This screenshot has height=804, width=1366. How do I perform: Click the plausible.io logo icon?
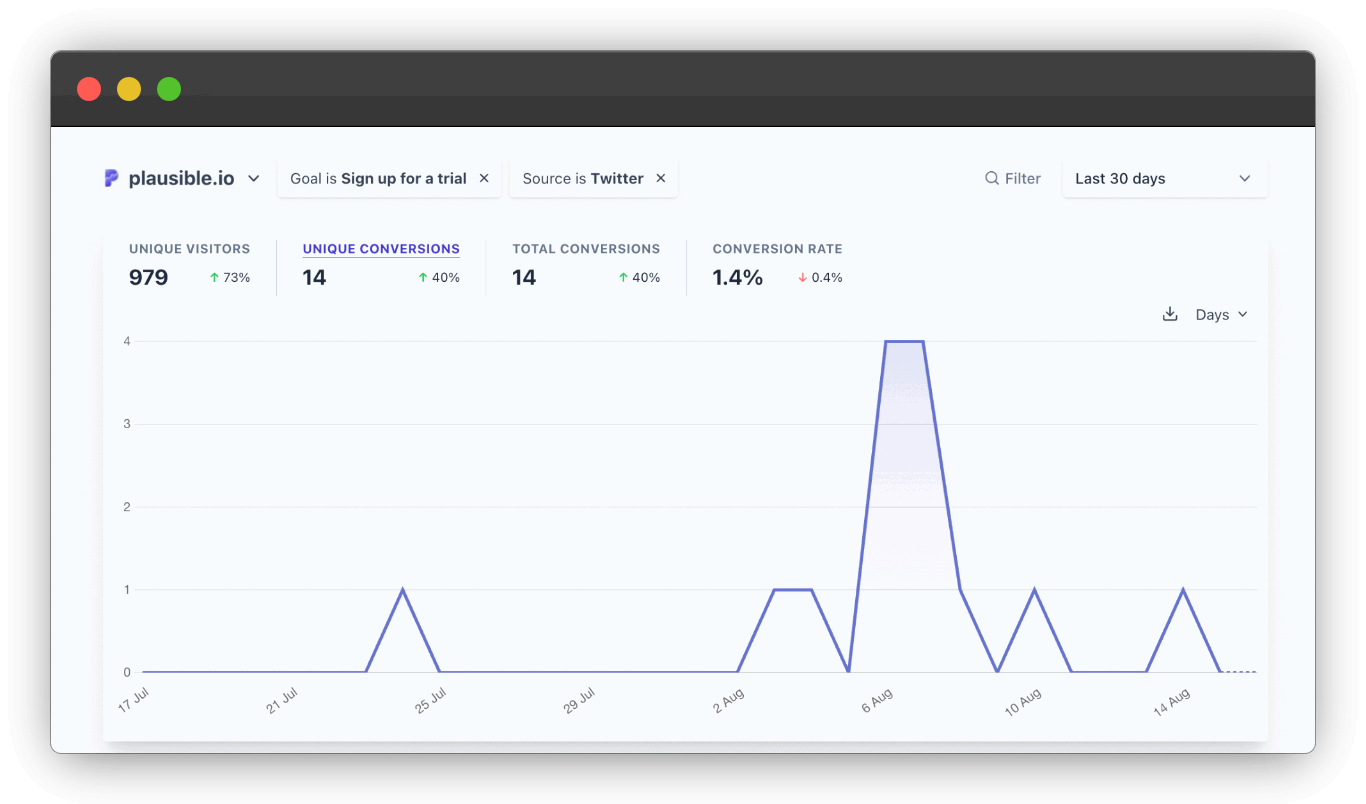pyautogui.click(x=111, y=178)
